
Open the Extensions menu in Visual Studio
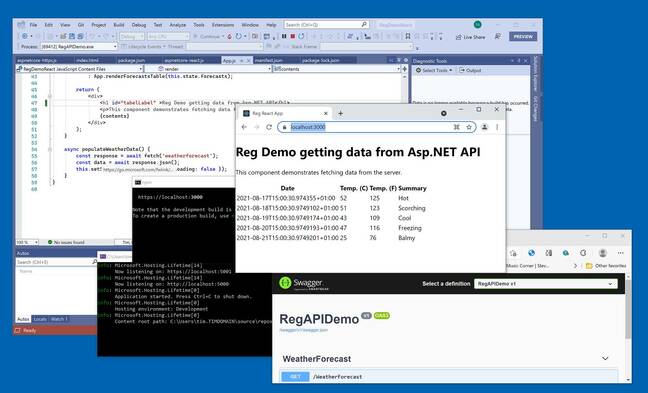tap(223, 25)
